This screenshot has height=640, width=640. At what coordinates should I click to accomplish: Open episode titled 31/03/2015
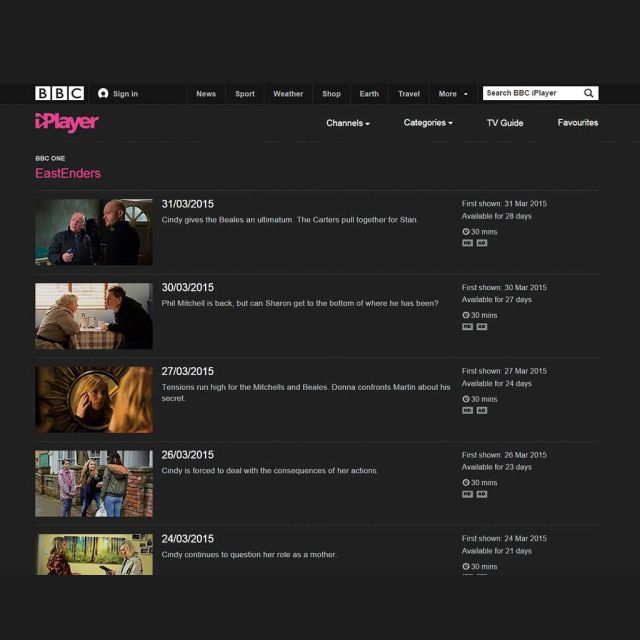187,204
